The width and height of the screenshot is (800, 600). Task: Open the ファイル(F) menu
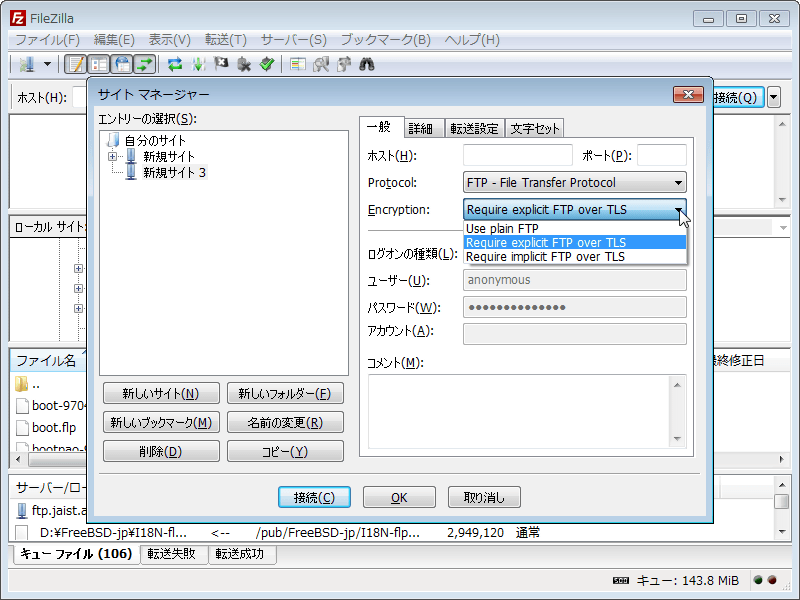(x=47, y=40)
